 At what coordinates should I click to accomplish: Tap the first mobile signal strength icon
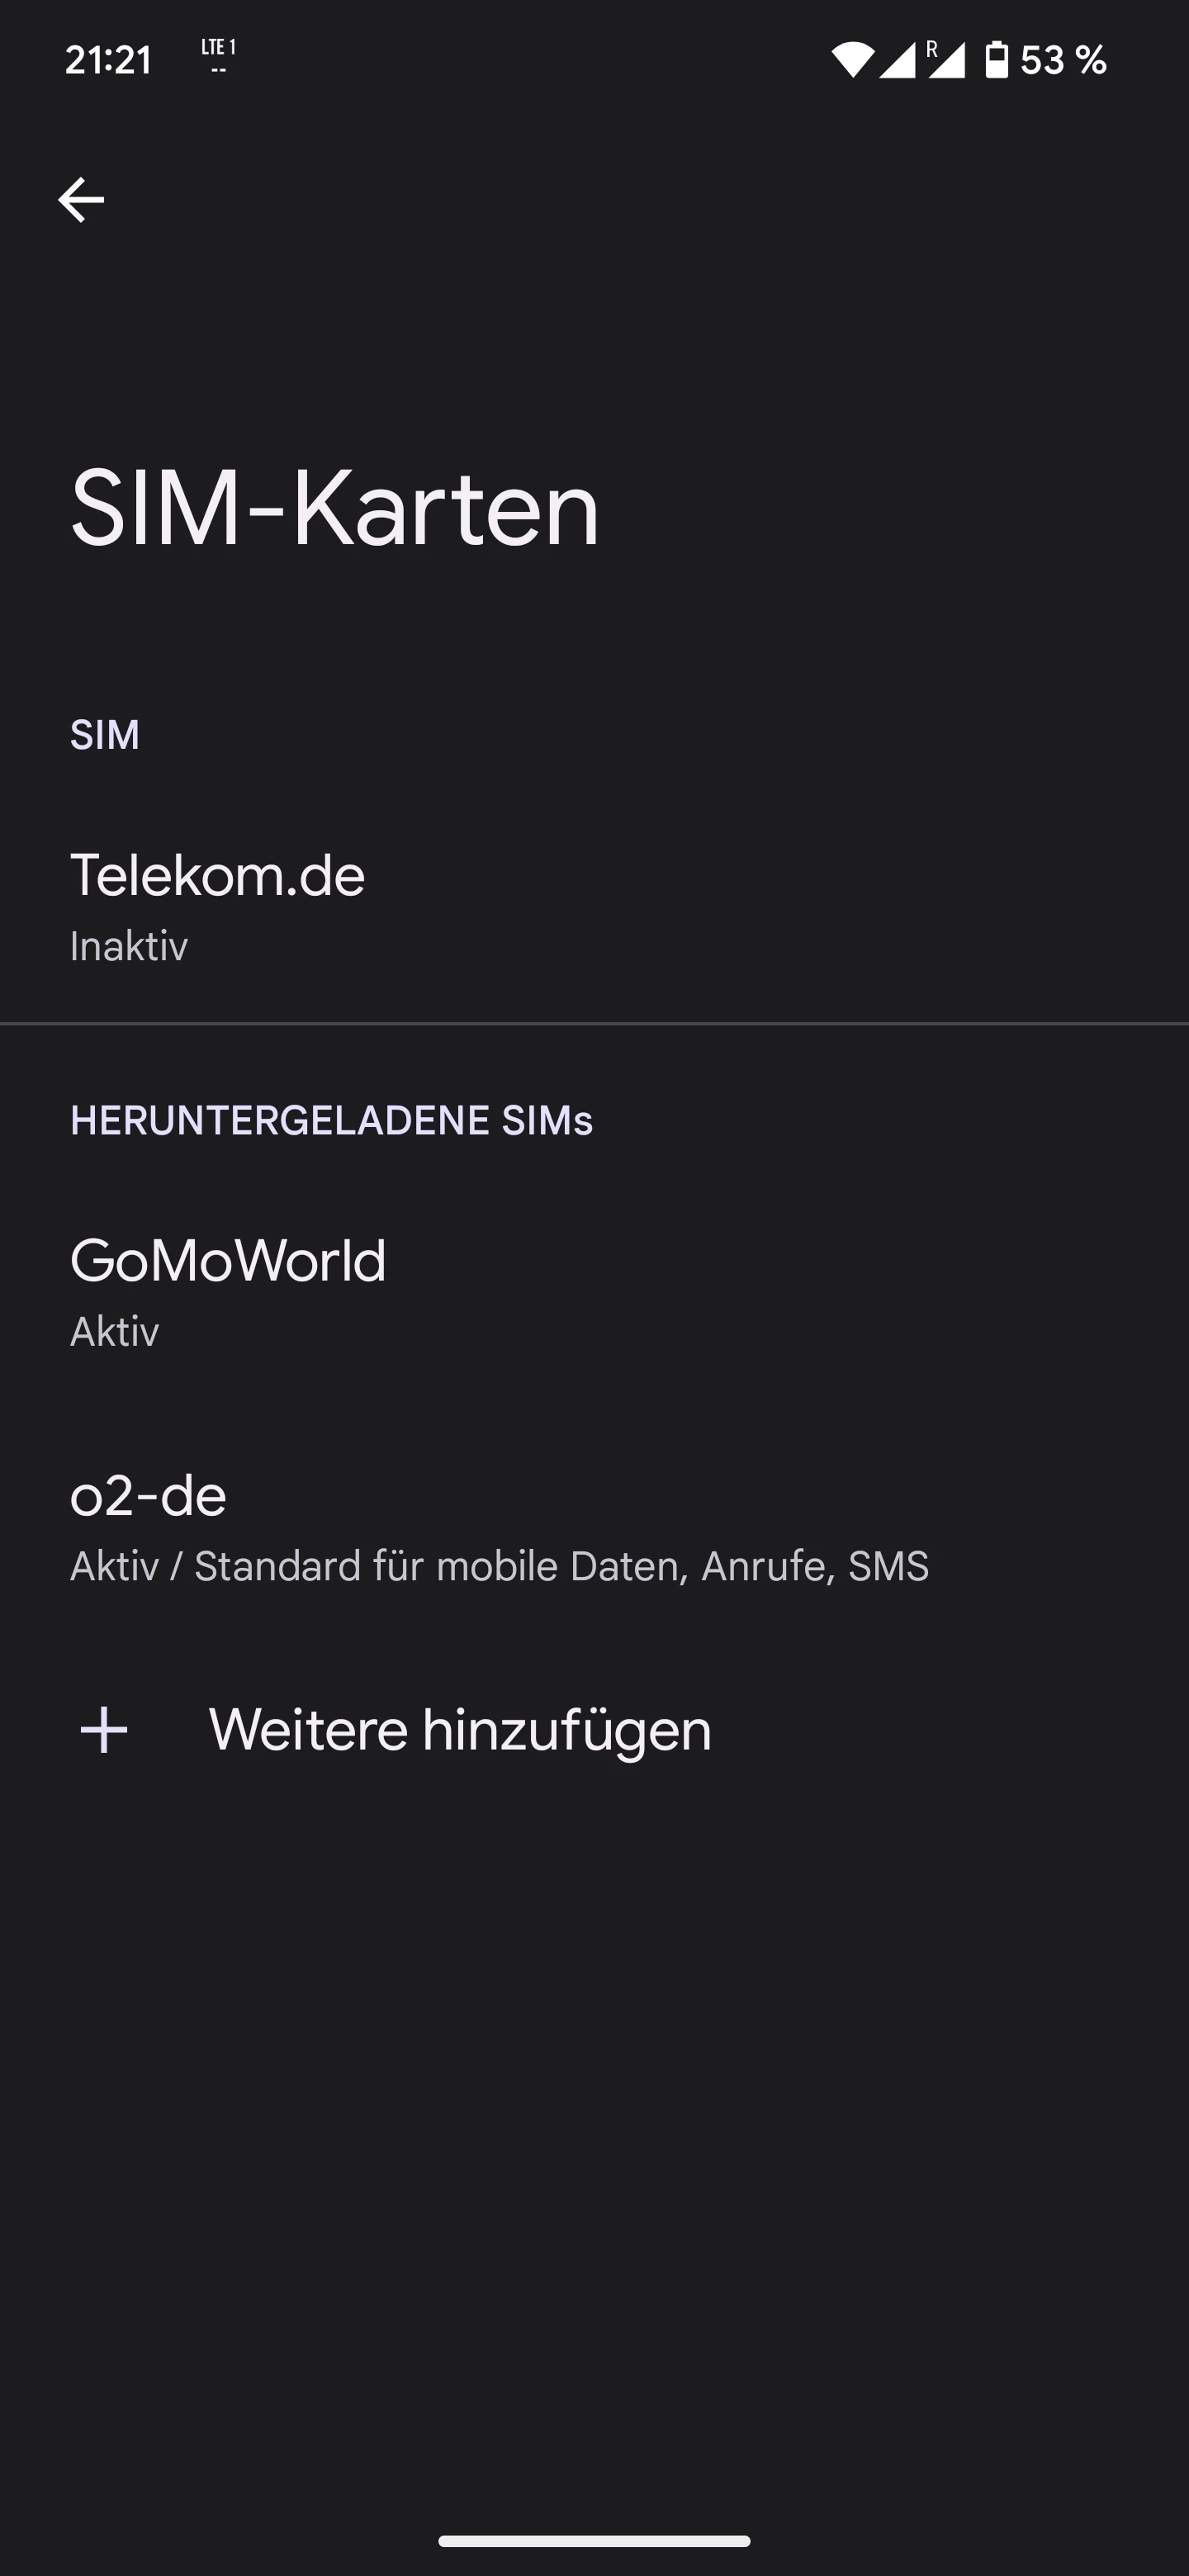tap(897, 60)
